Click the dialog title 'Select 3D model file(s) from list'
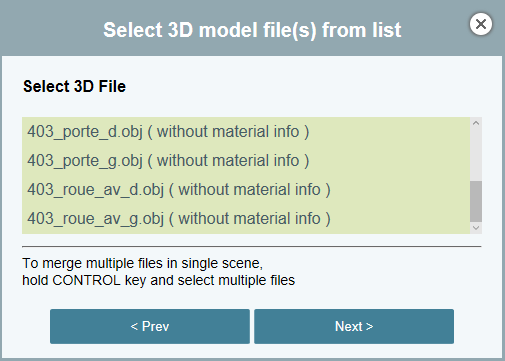Image resolution: width=505 pixels, height=361 pixels. (252, 30)
